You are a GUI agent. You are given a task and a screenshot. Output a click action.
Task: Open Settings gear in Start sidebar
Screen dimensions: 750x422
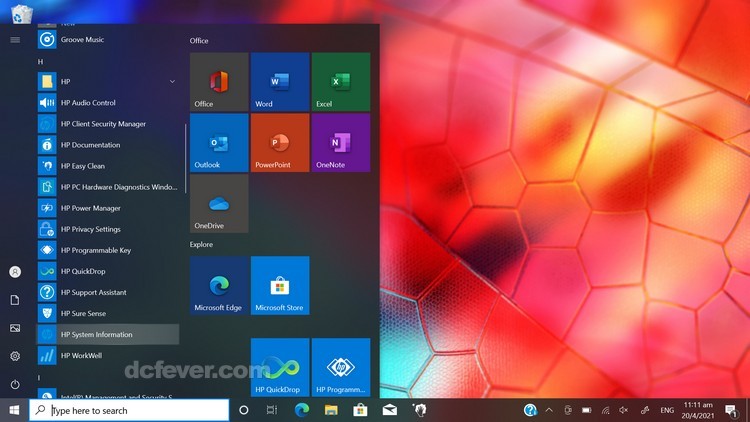15,356
